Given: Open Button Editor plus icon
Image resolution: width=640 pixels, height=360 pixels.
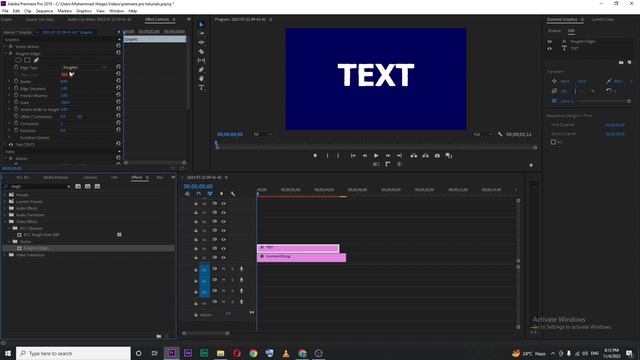Looking at the screenshot, I should 531,165.
